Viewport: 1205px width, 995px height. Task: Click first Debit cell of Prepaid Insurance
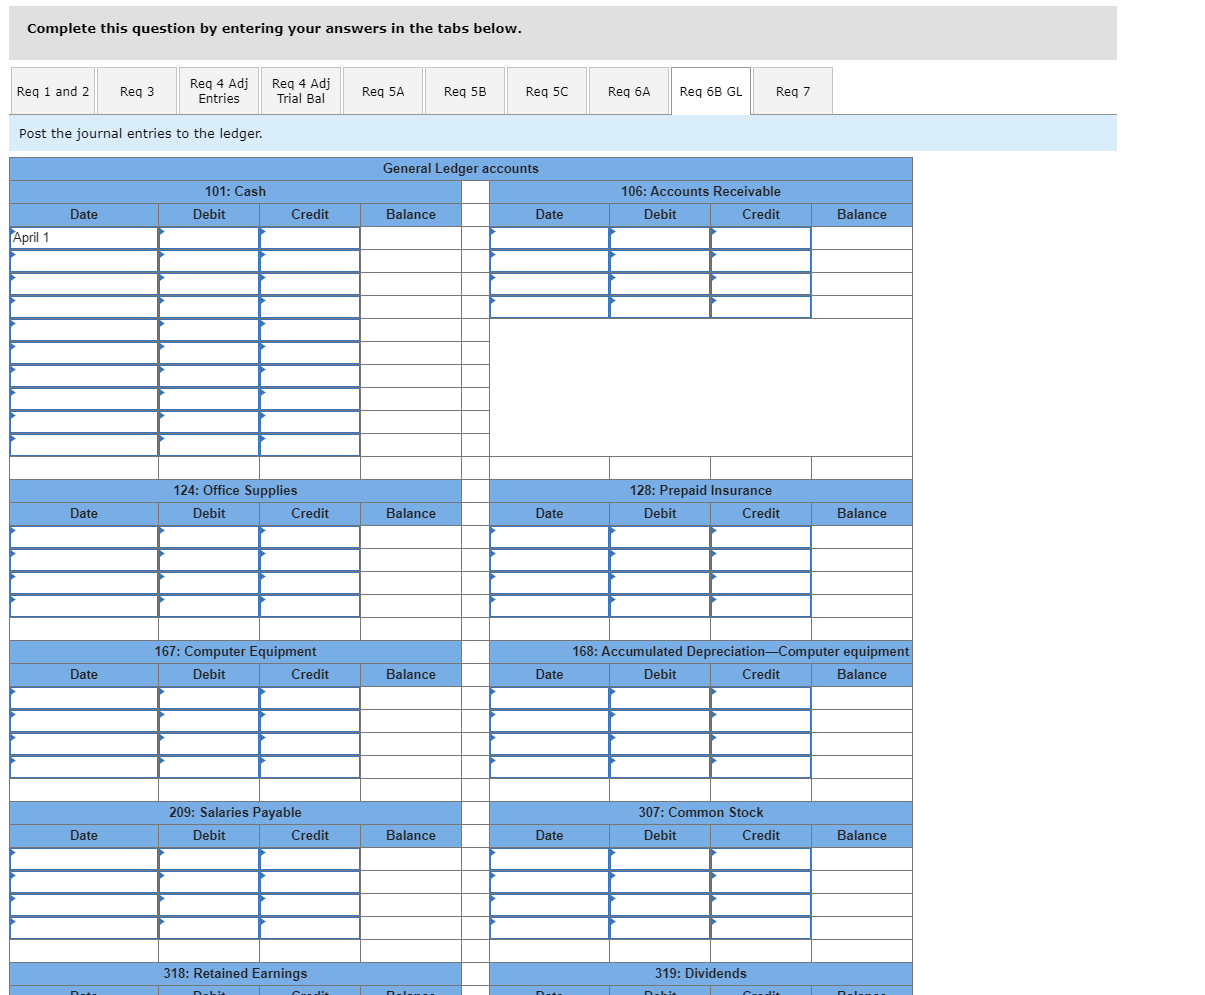coord(660,537)
